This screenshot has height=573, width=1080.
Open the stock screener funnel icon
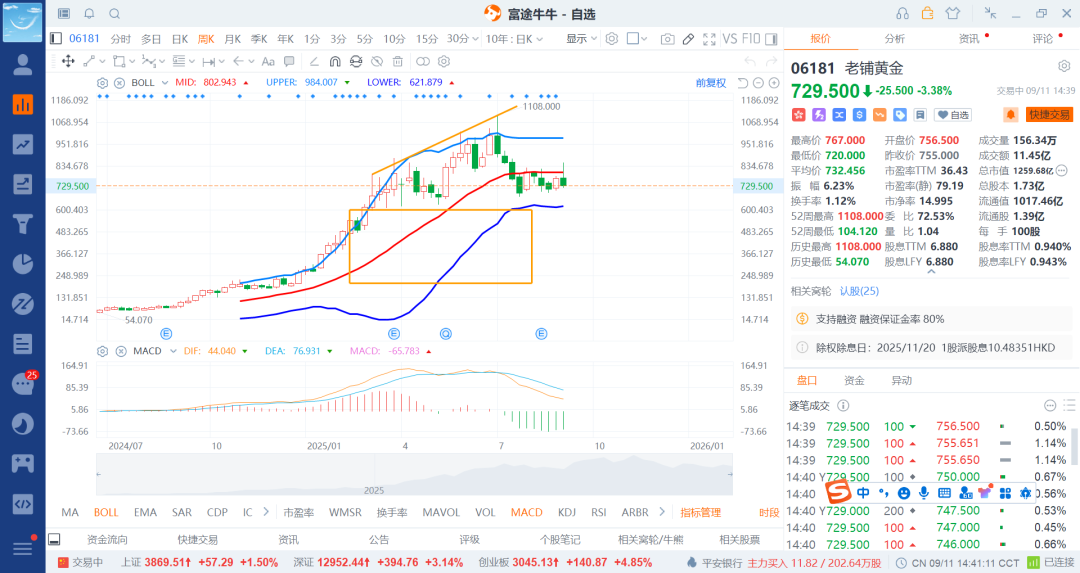pyautogui.click(x=23, y=224)
